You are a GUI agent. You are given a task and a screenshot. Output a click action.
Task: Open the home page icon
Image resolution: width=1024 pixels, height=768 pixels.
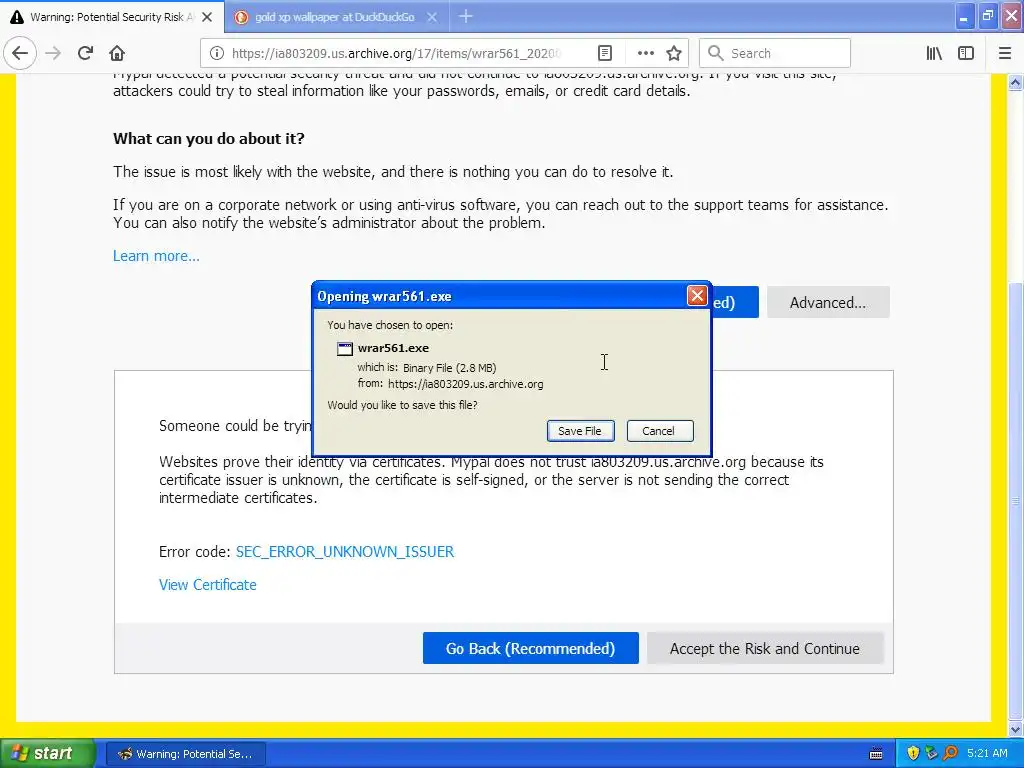[117, 53]
